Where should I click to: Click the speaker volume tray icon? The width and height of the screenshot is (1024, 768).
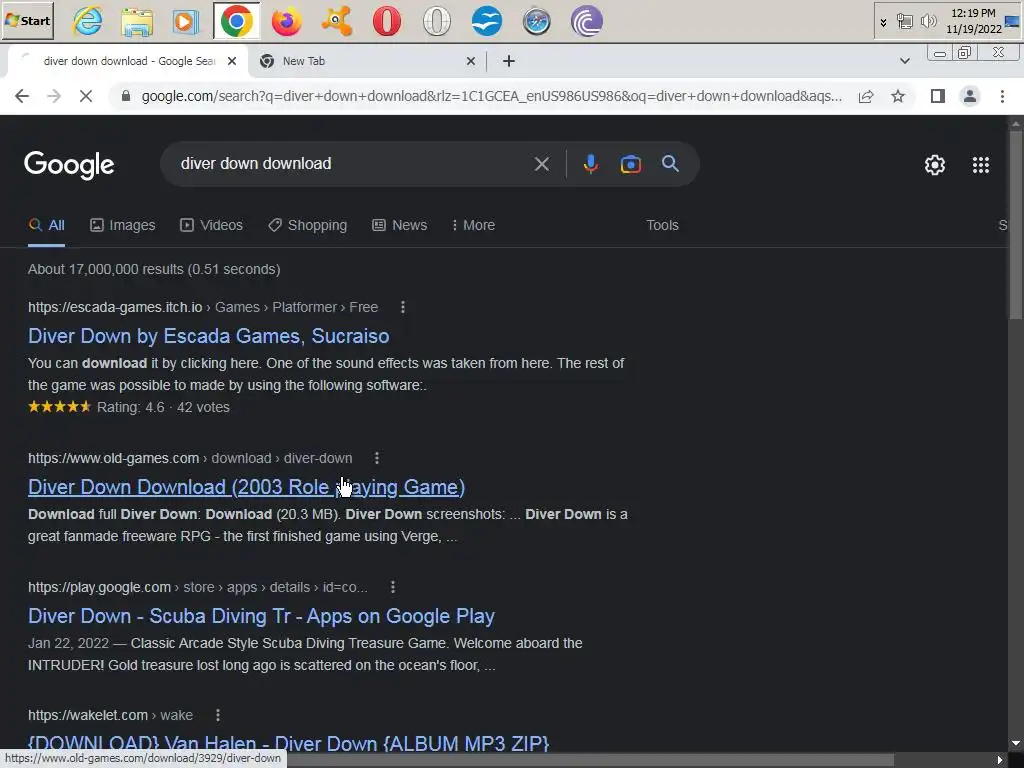click(927, 21)
